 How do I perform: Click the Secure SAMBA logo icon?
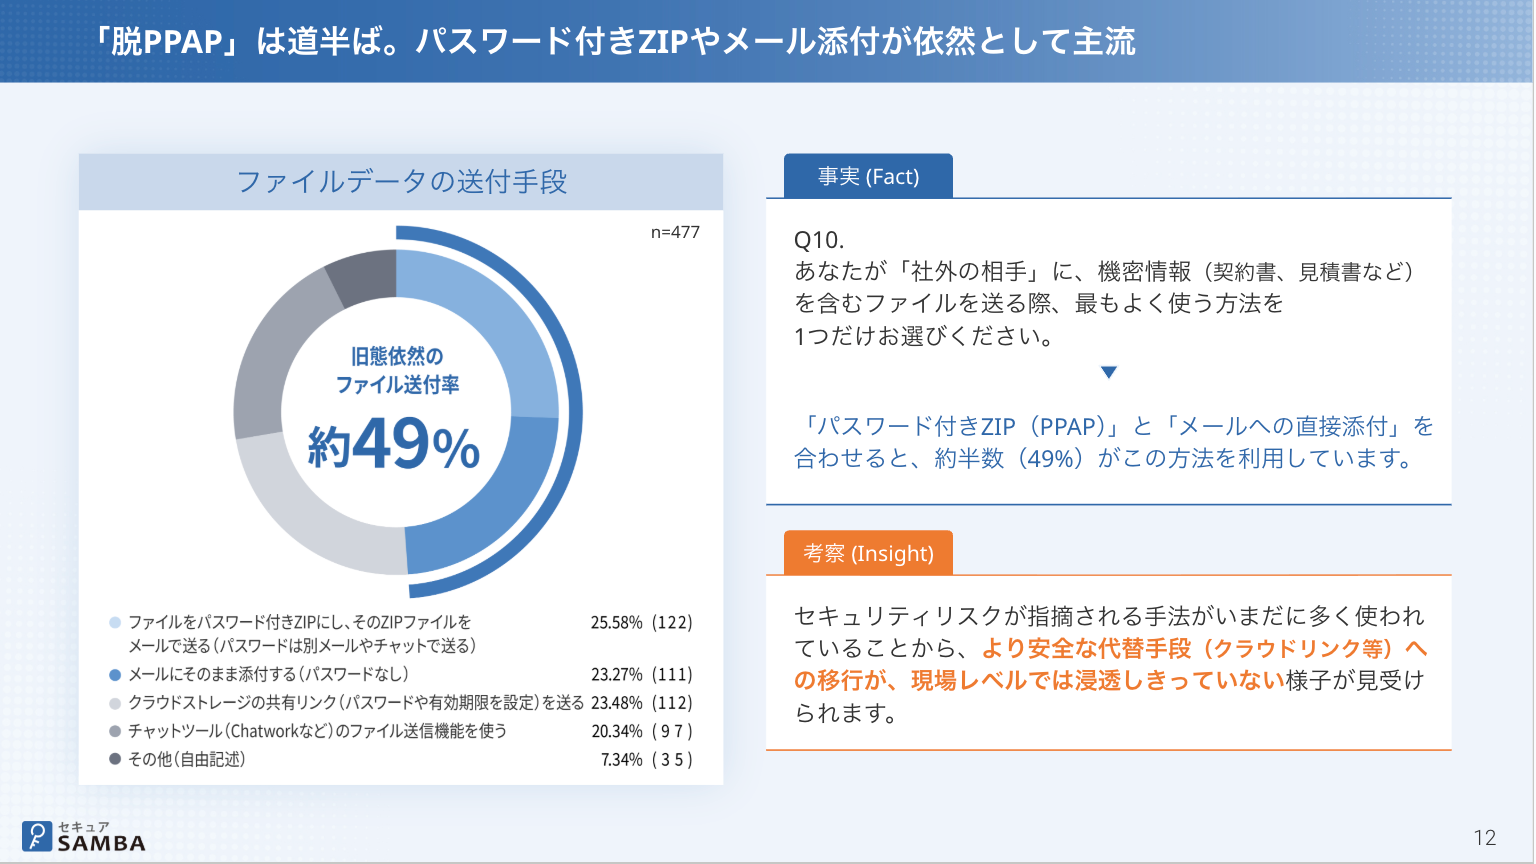[37, 836]
